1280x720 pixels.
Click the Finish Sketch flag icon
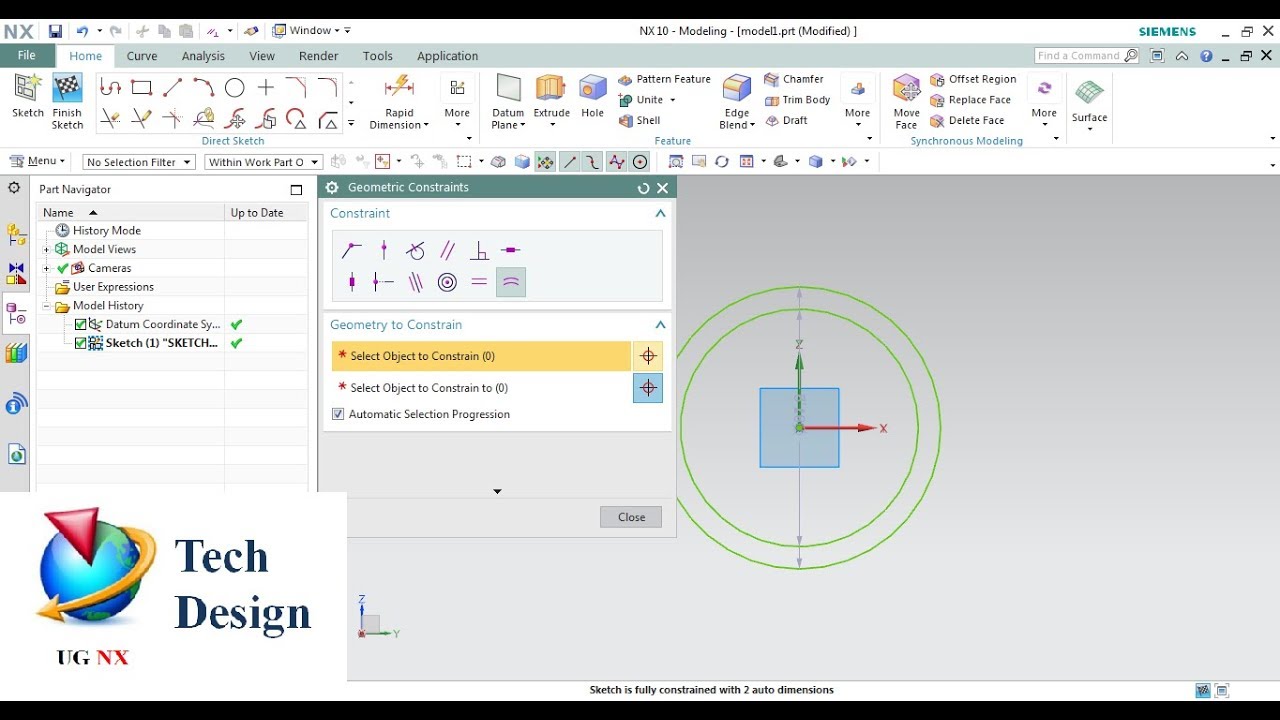click(67, 89)
